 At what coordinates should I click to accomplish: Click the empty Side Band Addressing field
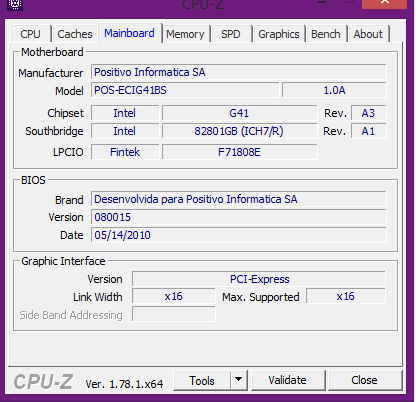point(174,314)
